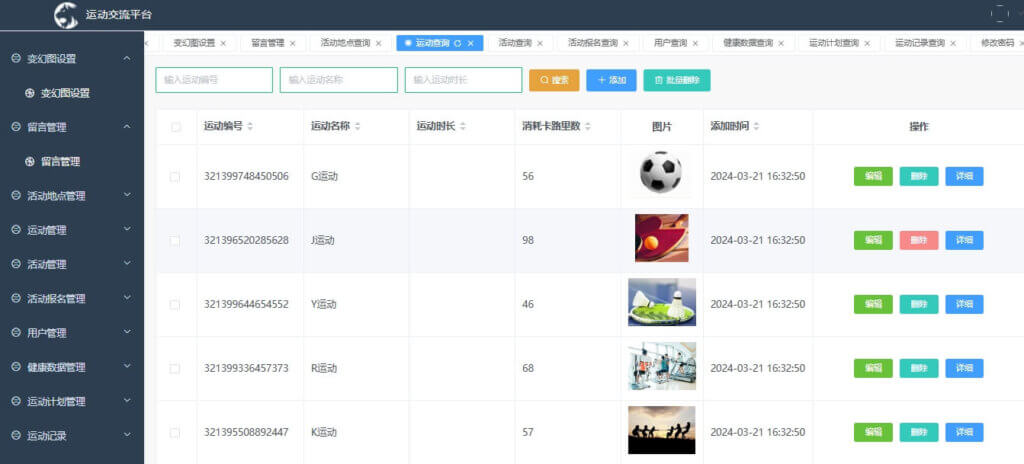Switch to the 用户查询 tab
Screen dimensions: 1024x464
pyautogui.click(x=670, y=43)
